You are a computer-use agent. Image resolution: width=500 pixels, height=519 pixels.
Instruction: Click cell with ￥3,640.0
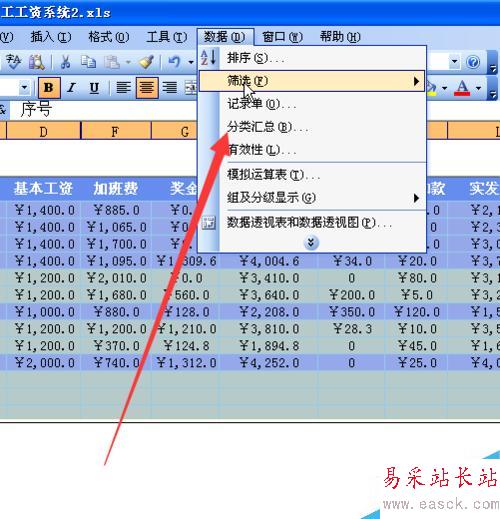point(269,295)
